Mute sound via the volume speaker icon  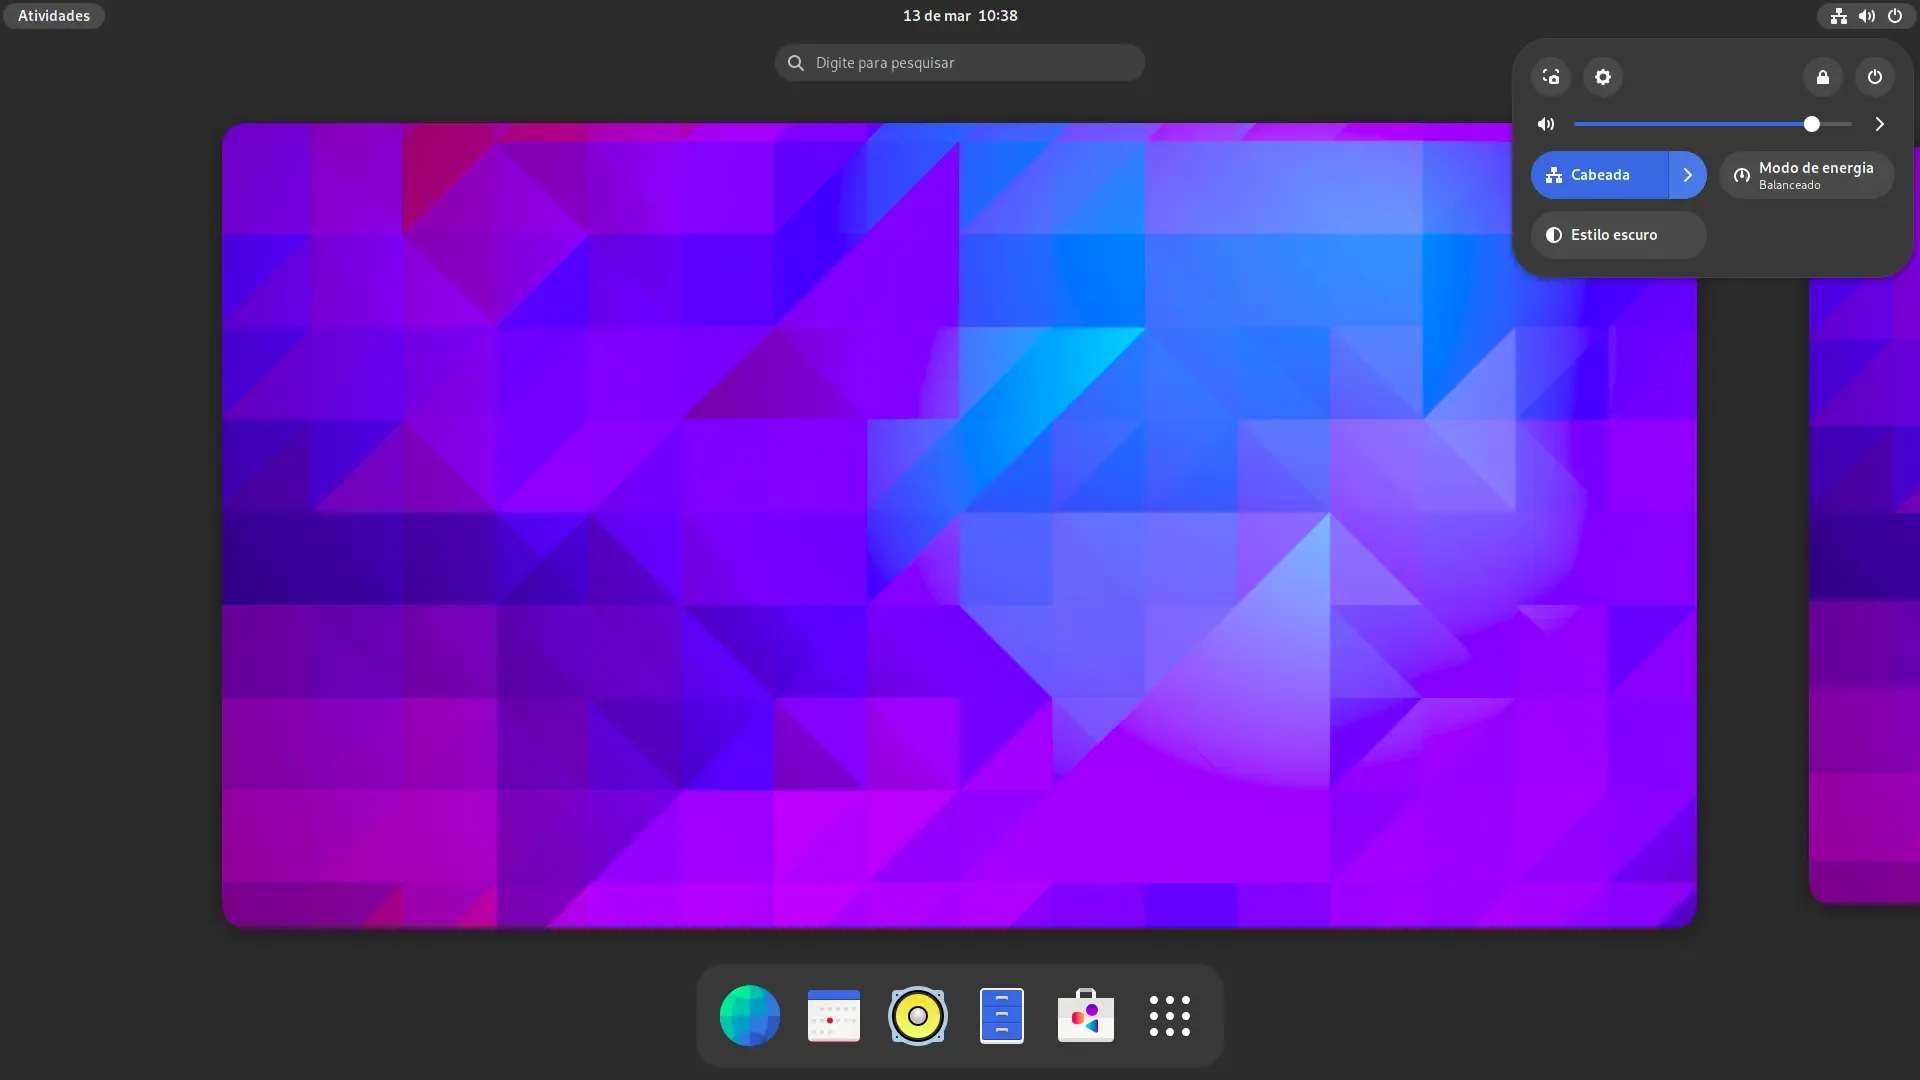coord(1546,124)
